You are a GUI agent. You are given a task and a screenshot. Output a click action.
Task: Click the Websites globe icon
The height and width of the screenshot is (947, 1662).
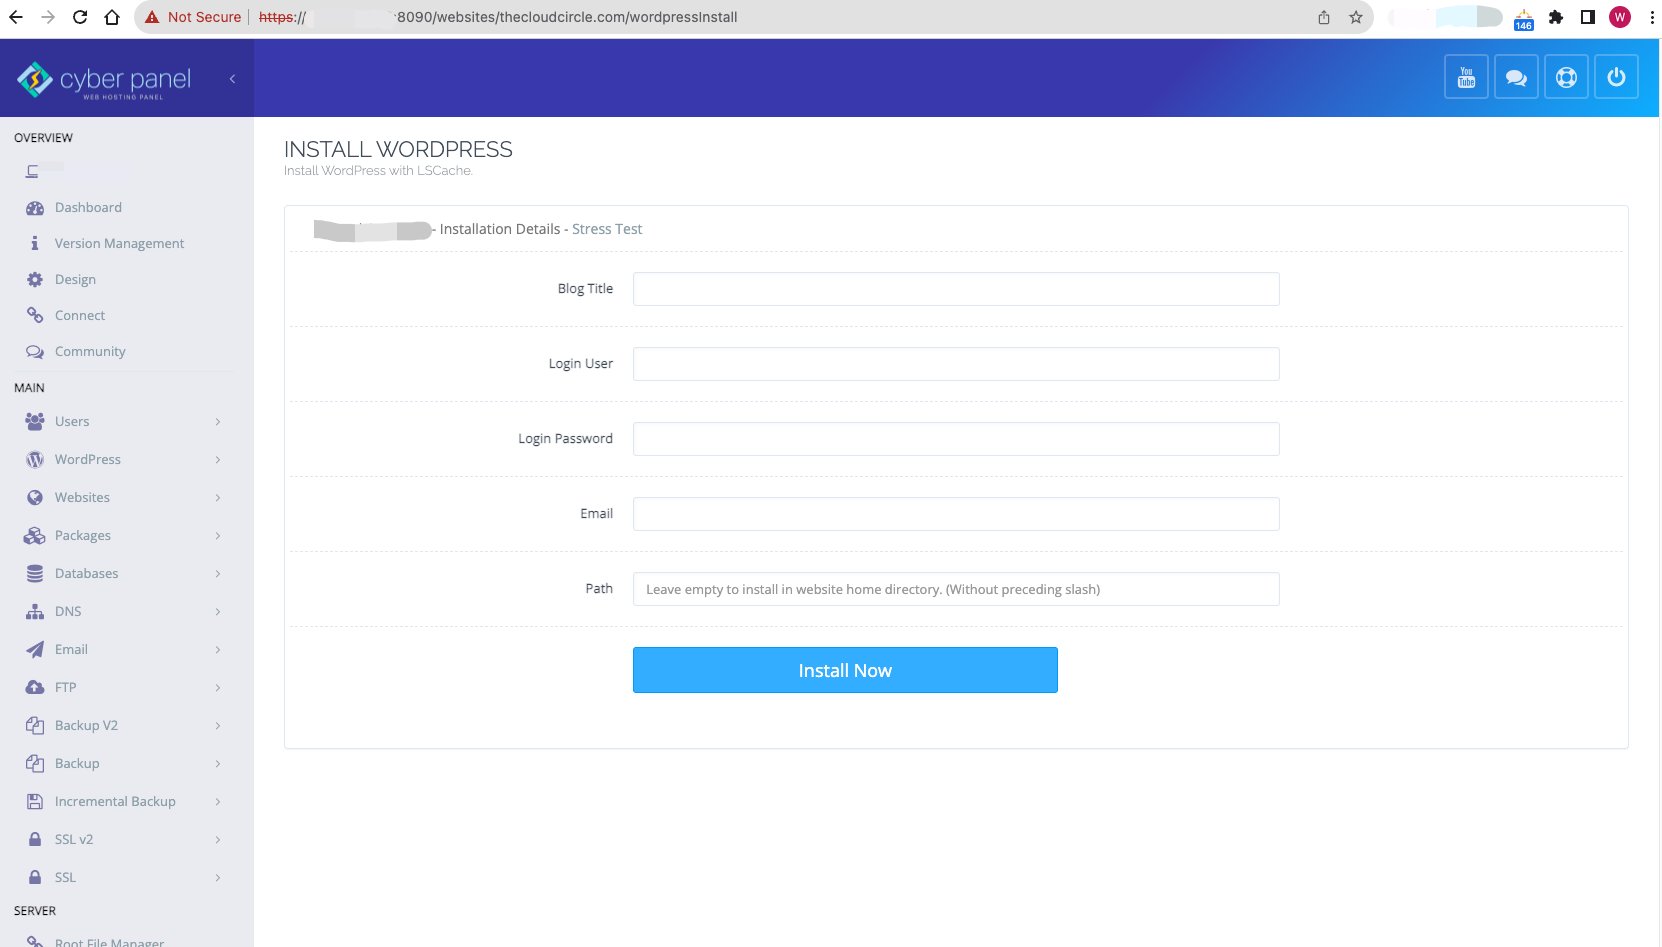pos(35,498)
